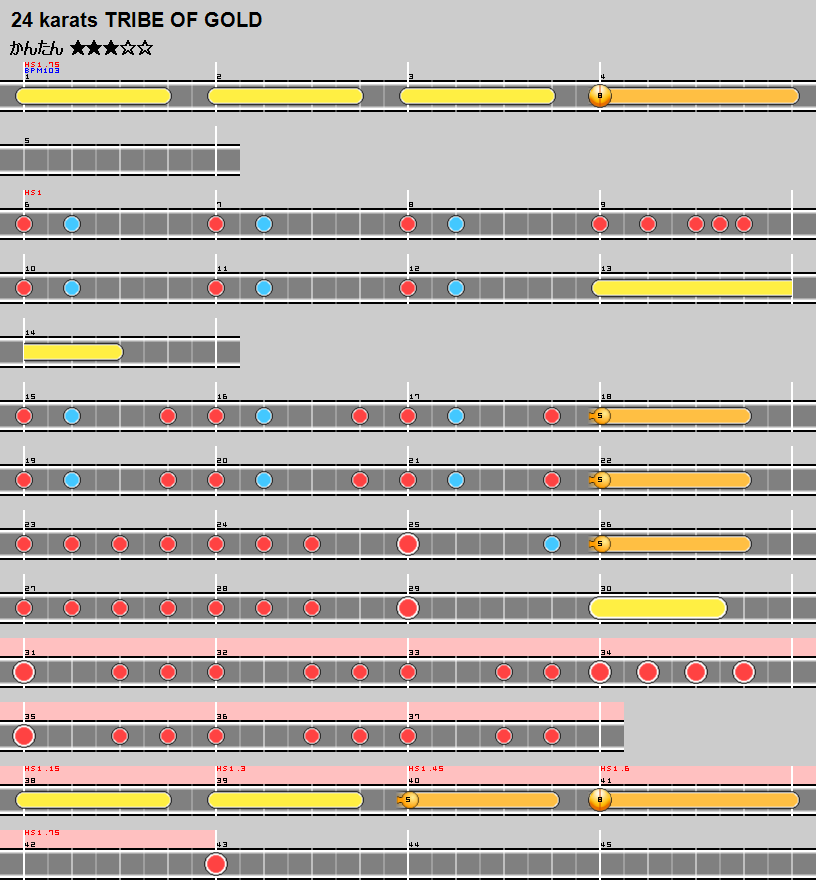Image resolution: width=816 pixels, height=880 pixels.
Task: Select the large yellow drumroll in measure 30
Action: [658, 608]
